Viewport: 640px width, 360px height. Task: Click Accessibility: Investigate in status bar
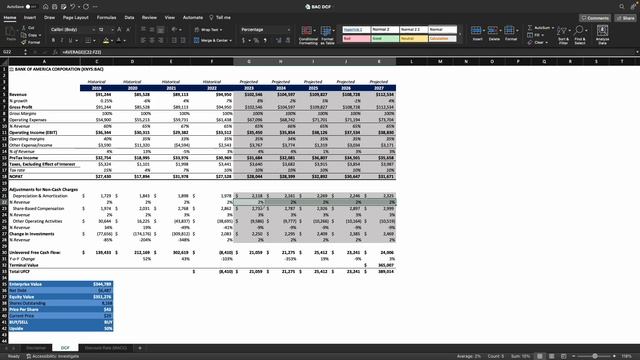[53, 356]
